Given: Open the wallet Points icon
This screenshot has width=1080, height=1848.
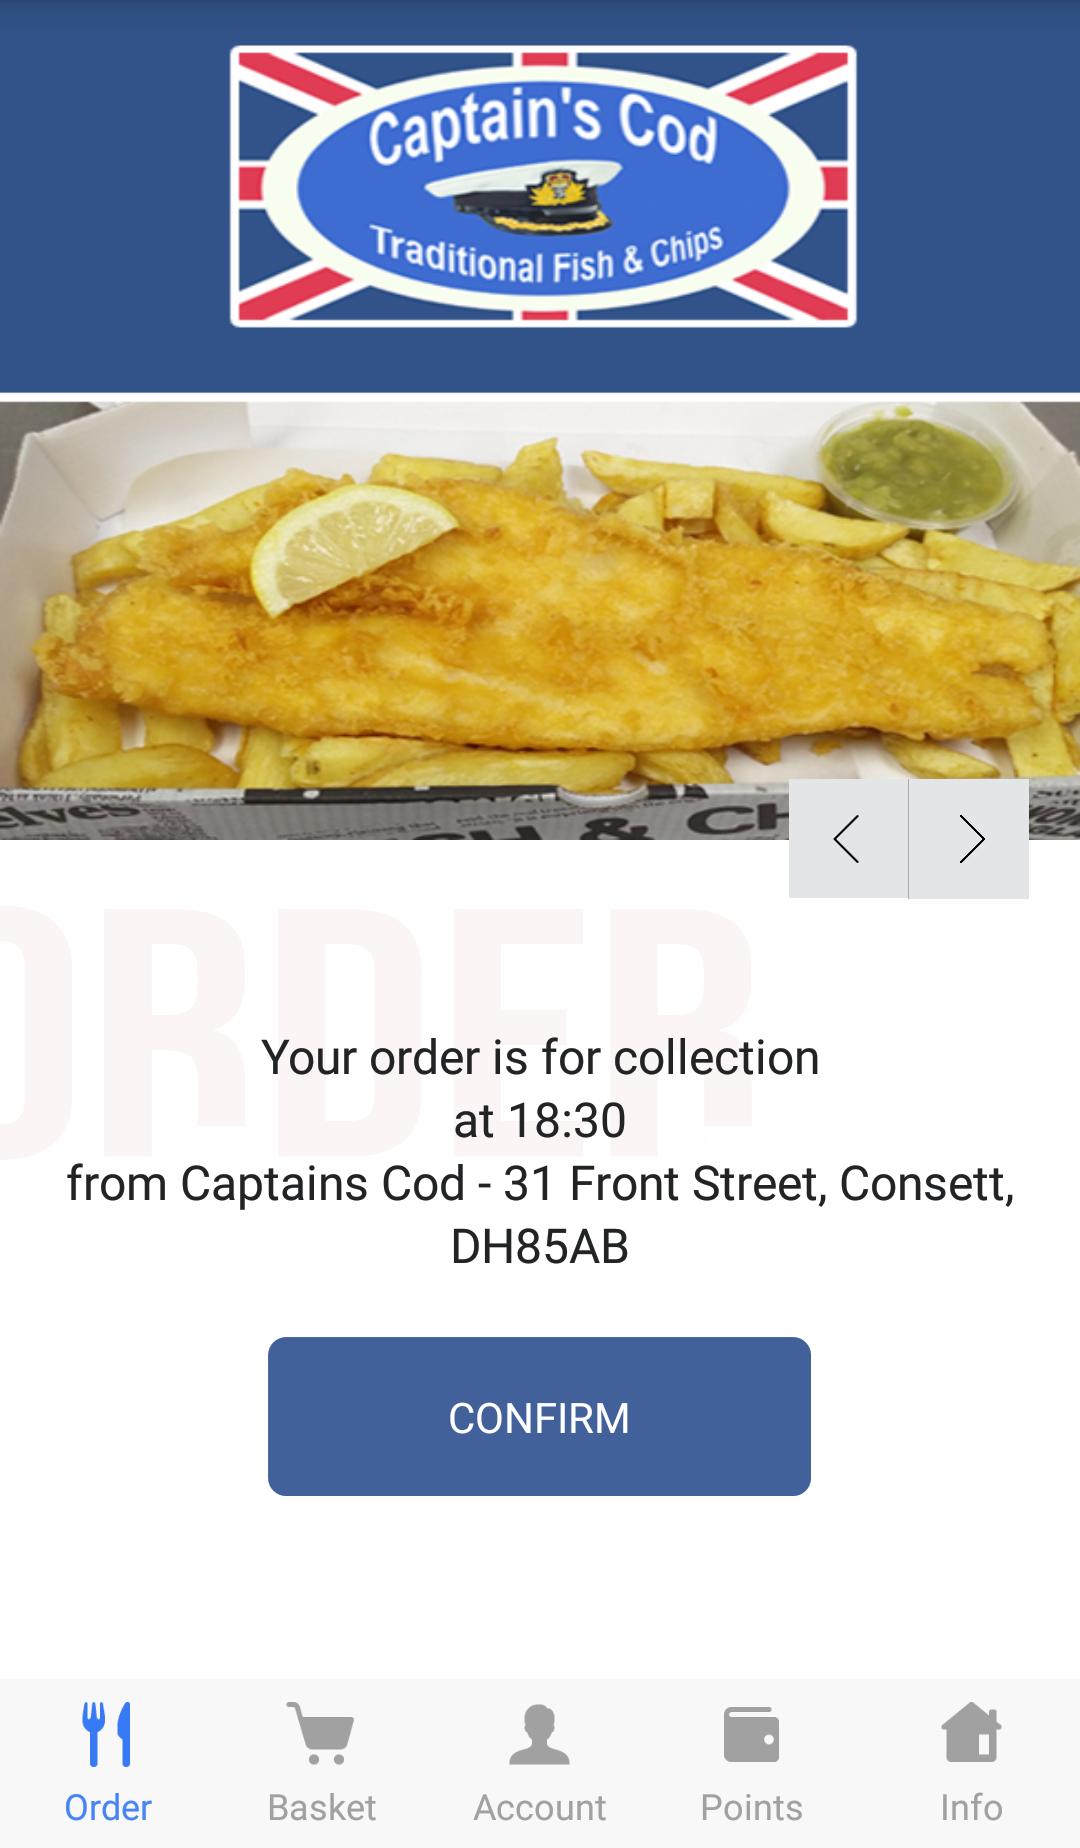Looking at the screenshot, I should coord(751,1734).
